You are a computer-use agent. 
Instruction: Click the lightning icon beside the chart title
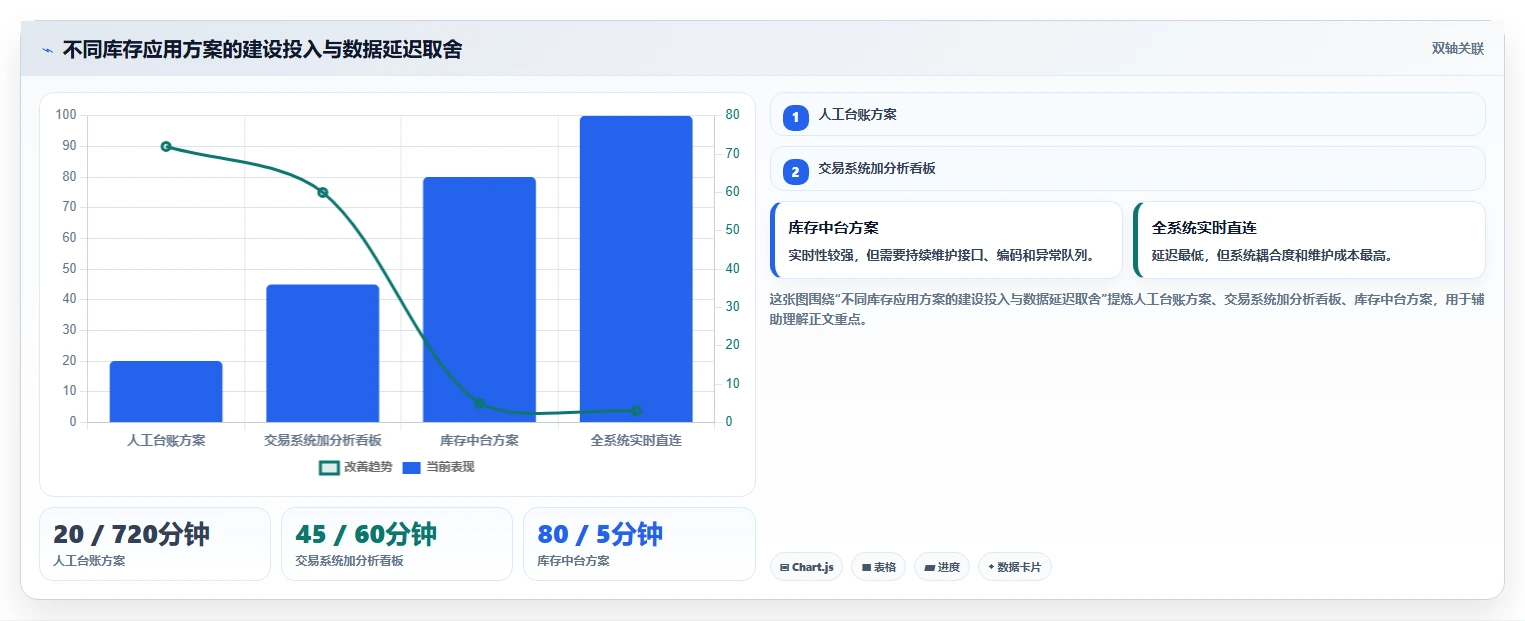pos(47,50)
